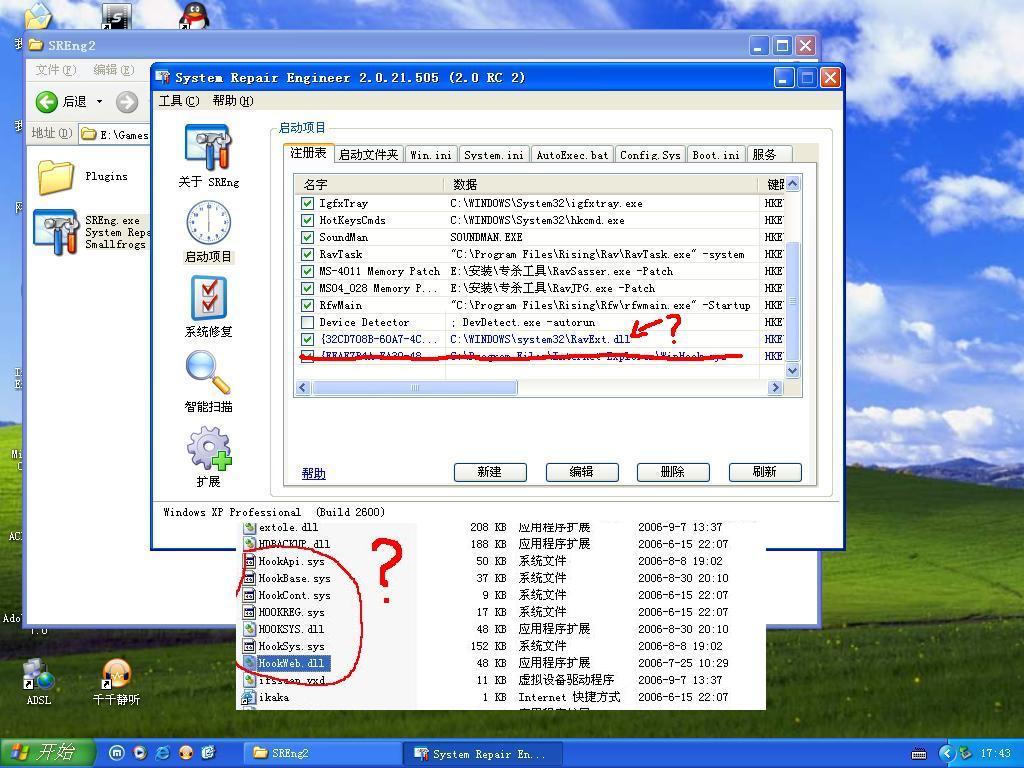
Task: Switch to the AutoExec.bat tab
Action: (572, 155)
